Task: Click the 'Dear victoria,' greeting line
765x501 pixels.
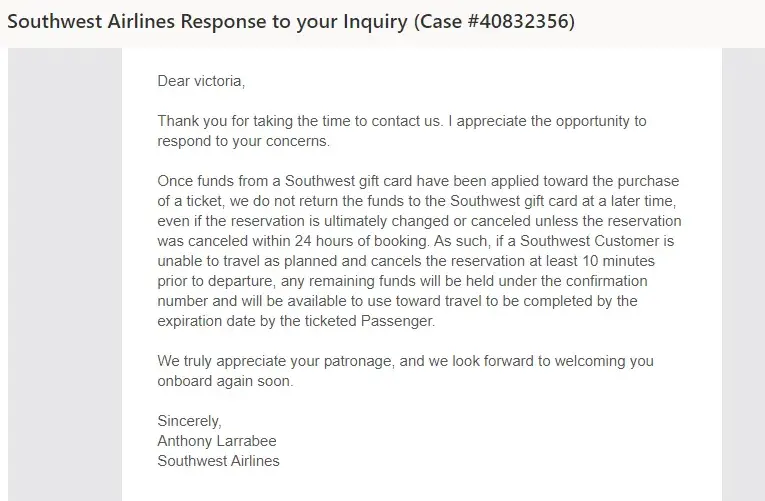Action: coord(201,81)
